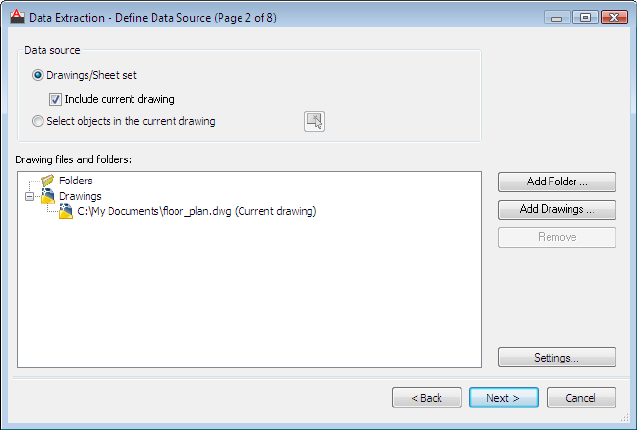Image resolution: width=637 pixels, height=430 pixels.
Task: Go to previous page with Back
Action: click(426, 398)
